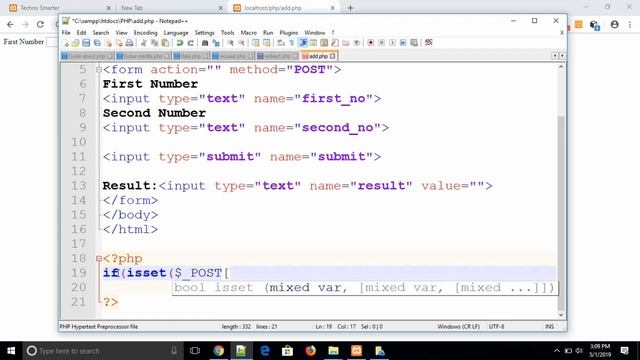Open the Chrome three-dot menu
The image size is (640, 360).
point(630,24)
